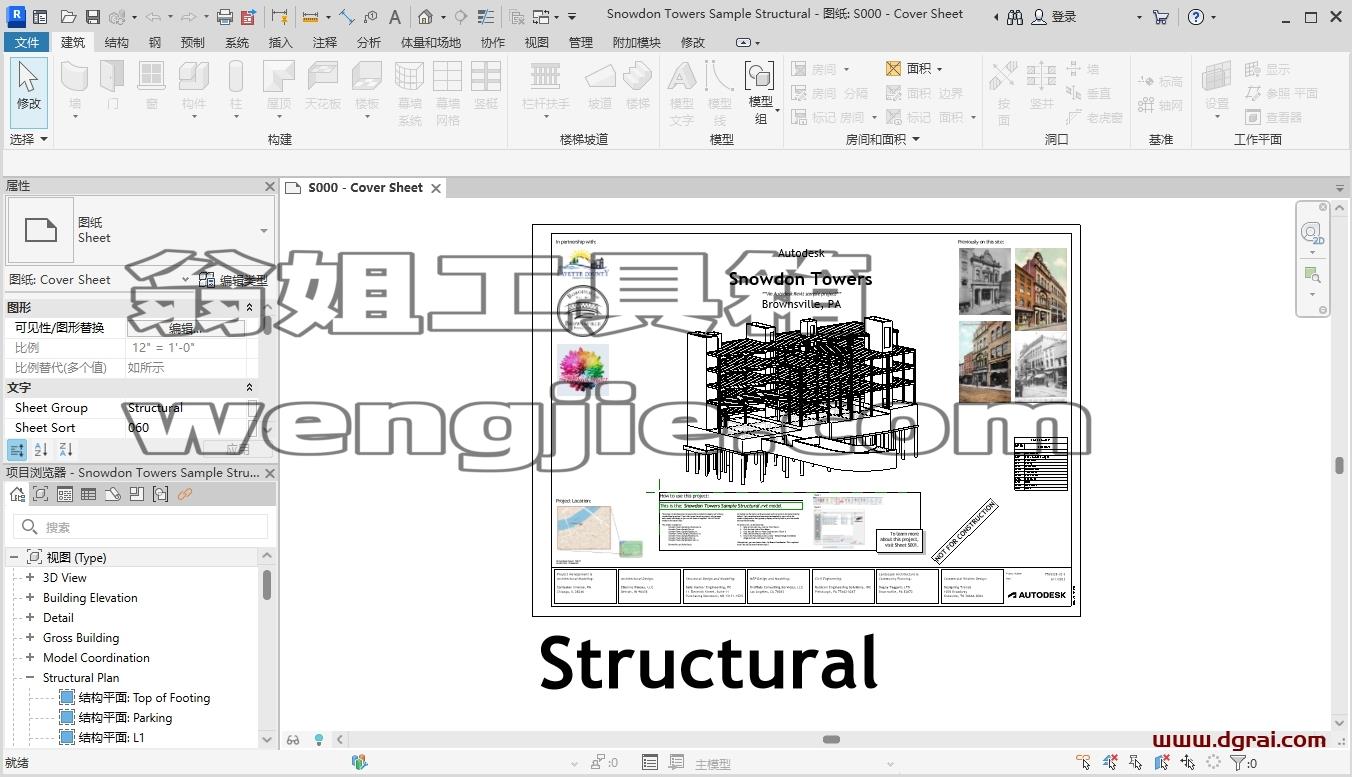Click the selection filter funnel icon
Image resolution: width=1352 pixels, height=777 pixels.
[1238, 762]
